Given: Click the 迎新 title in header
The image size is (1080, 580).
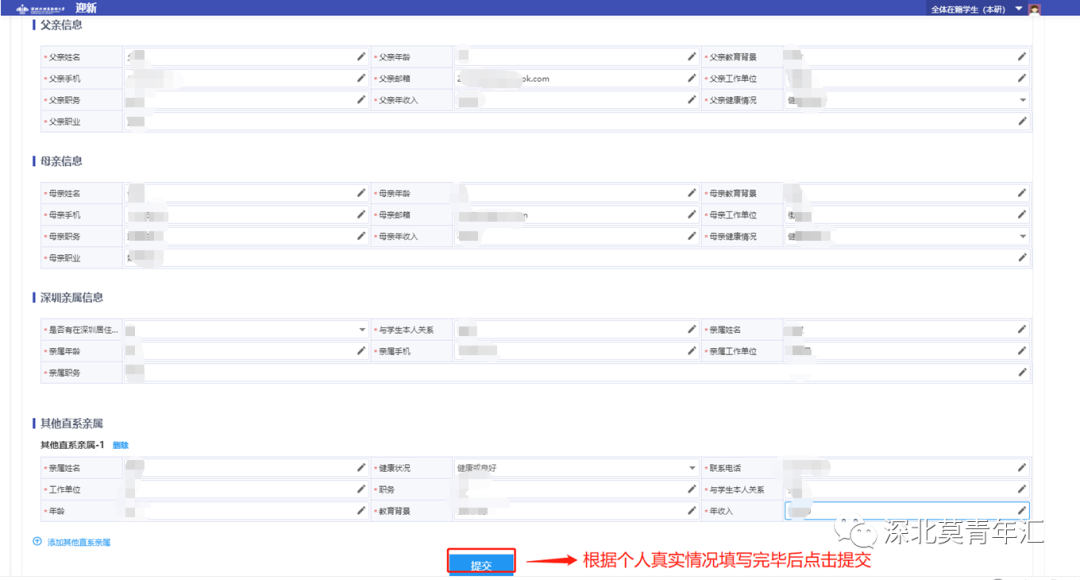Looking at the screenshot, I should pyautogui.click(x=89, y=9).
